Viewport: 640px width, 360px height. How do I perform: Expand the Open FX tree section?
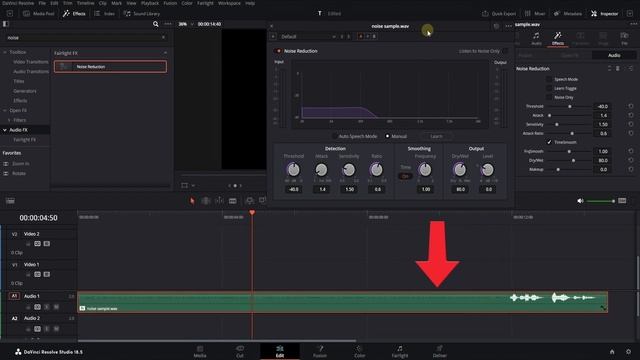click(5, 110)
